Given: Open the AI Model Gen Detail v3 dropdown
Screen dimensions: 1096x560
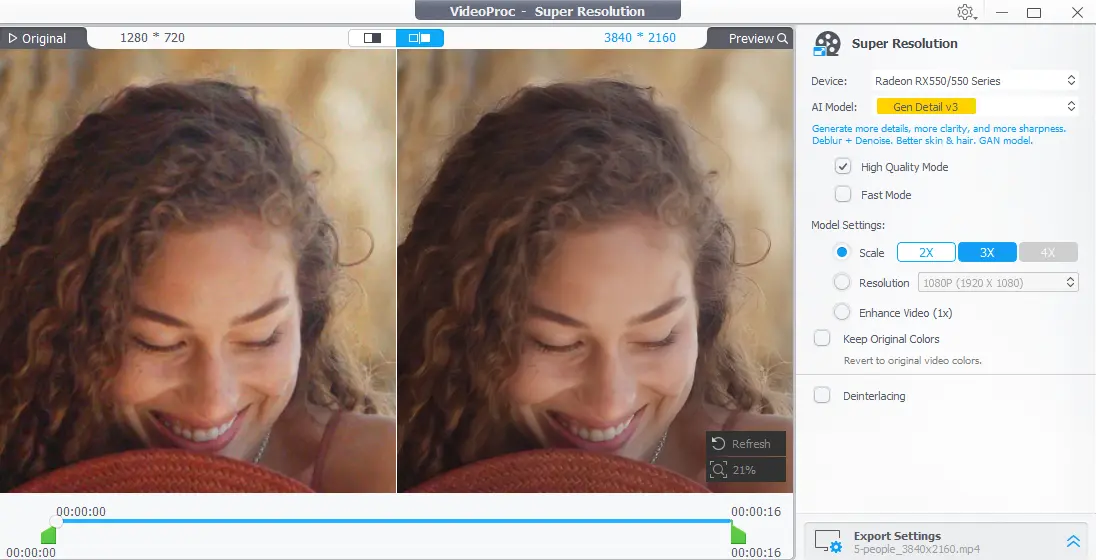Looking at the screenshot, I should click(x=974, y=106).
